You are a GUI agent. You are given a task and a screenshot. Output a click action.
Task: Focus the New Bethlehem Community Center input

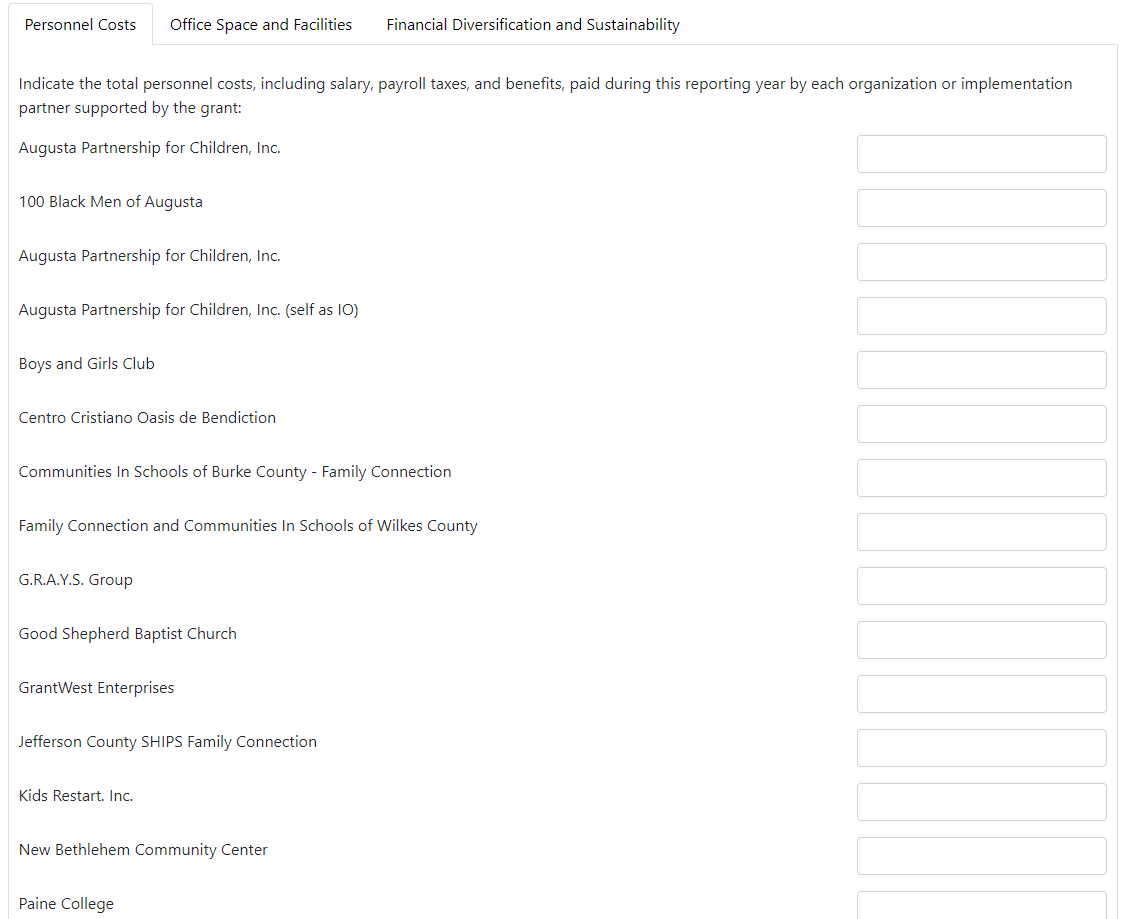point(981,856)
